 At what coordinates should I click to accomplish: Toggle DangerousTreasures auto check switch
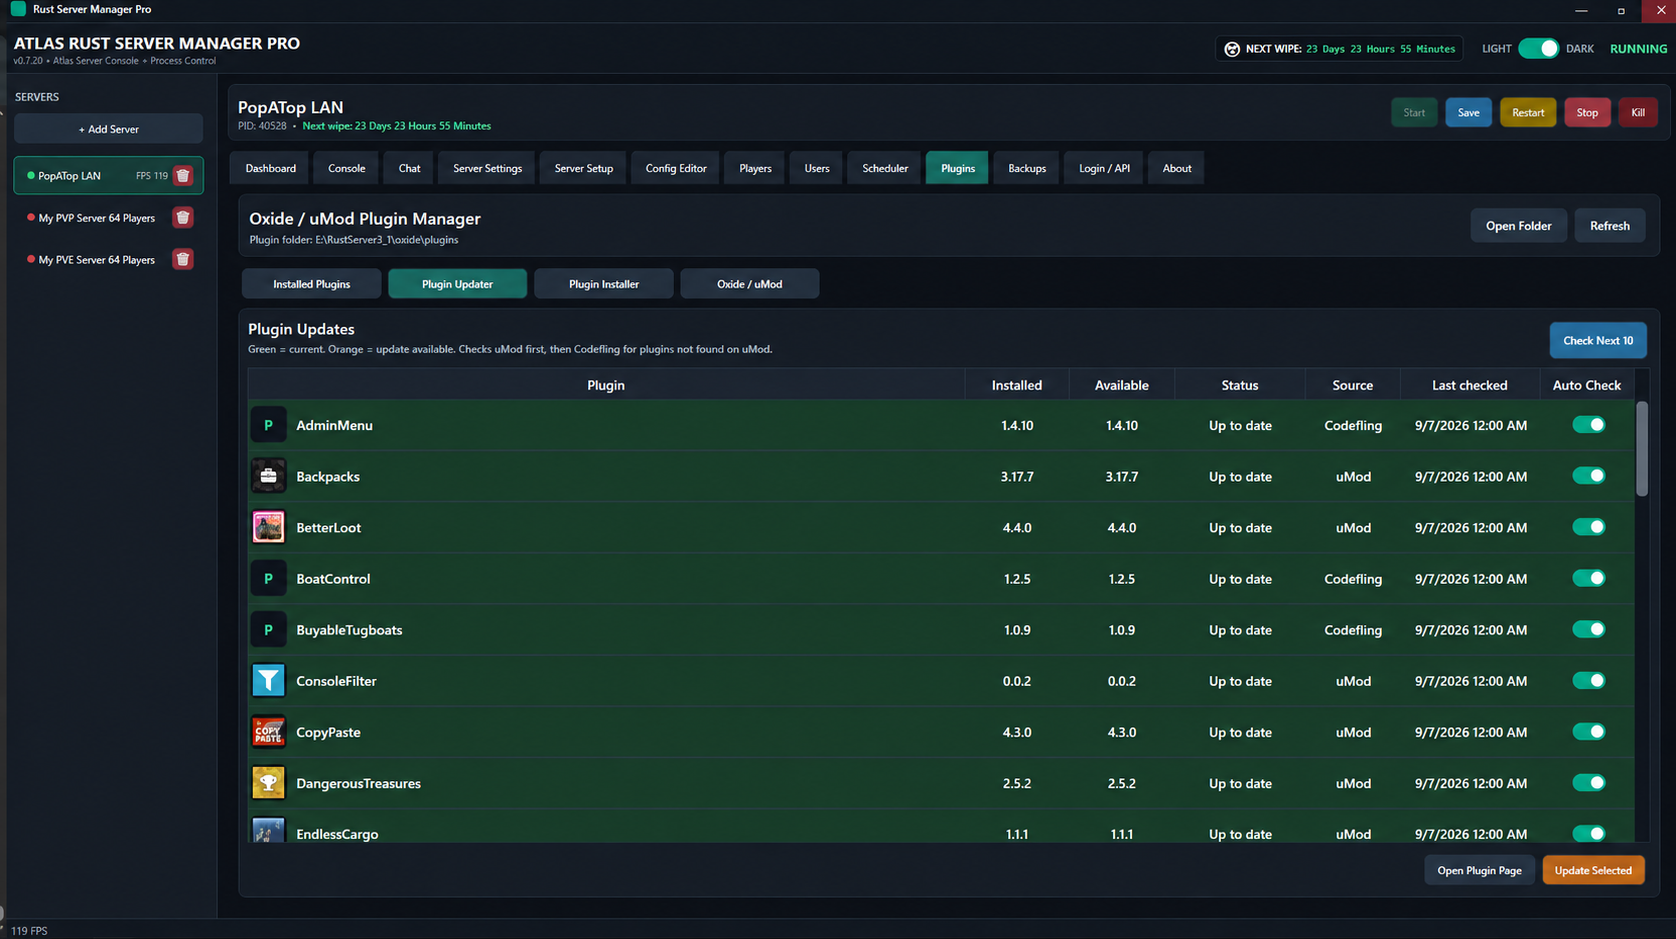click(1588, 783)
